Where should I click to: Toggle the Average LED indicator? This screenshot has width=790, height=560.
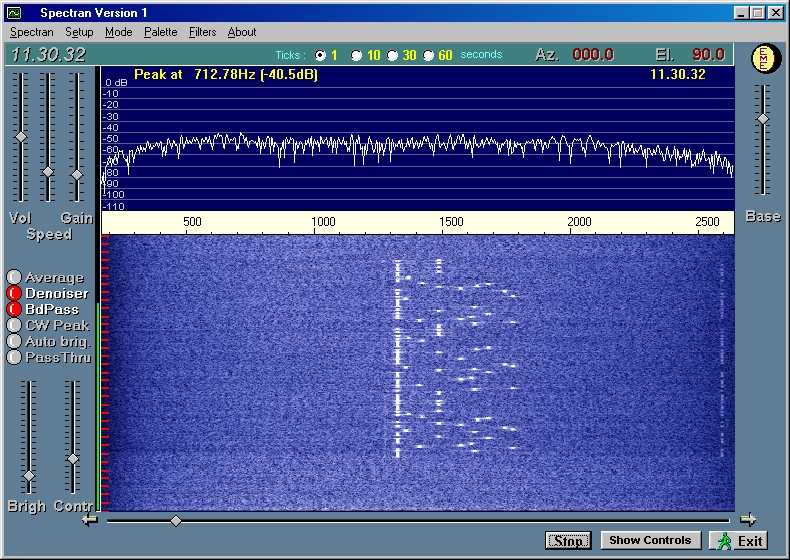[14, 278]
